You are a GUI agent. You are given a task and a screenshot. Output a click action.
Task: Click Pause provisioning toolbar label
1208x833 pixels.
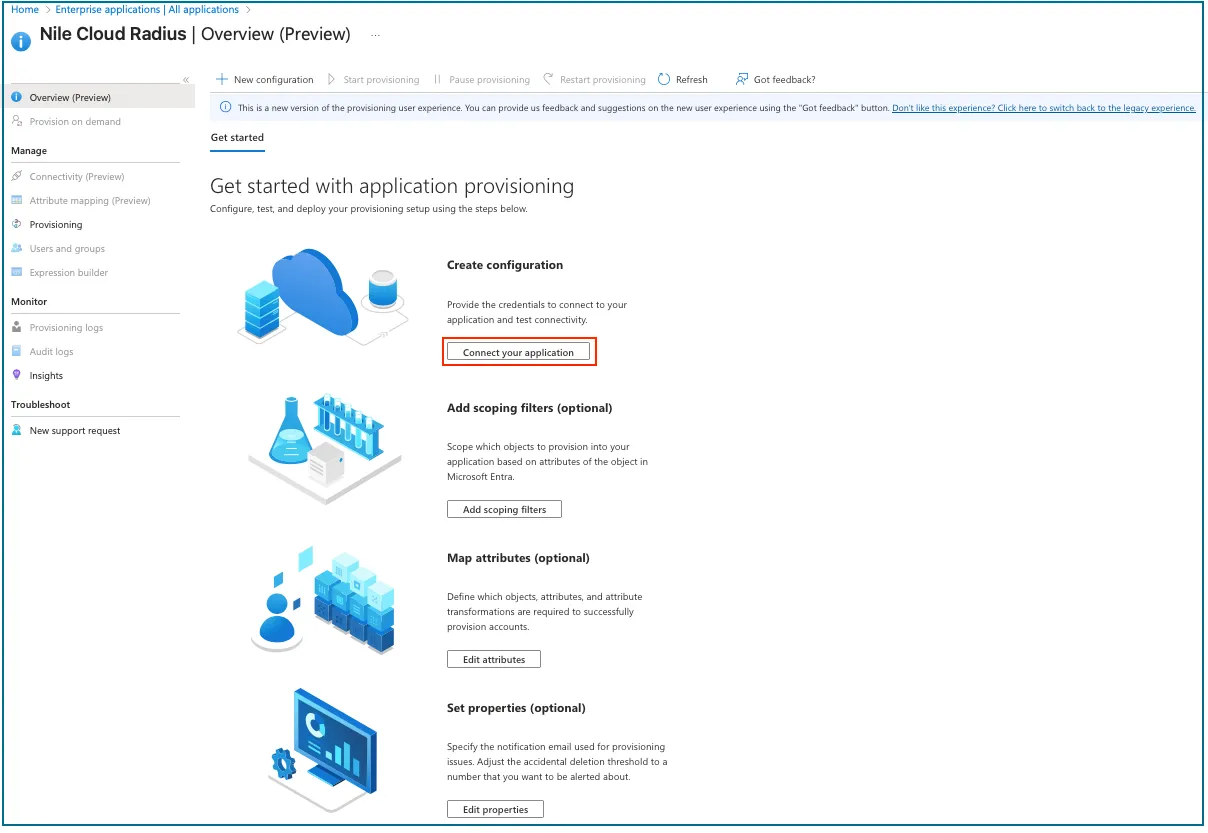489,79
